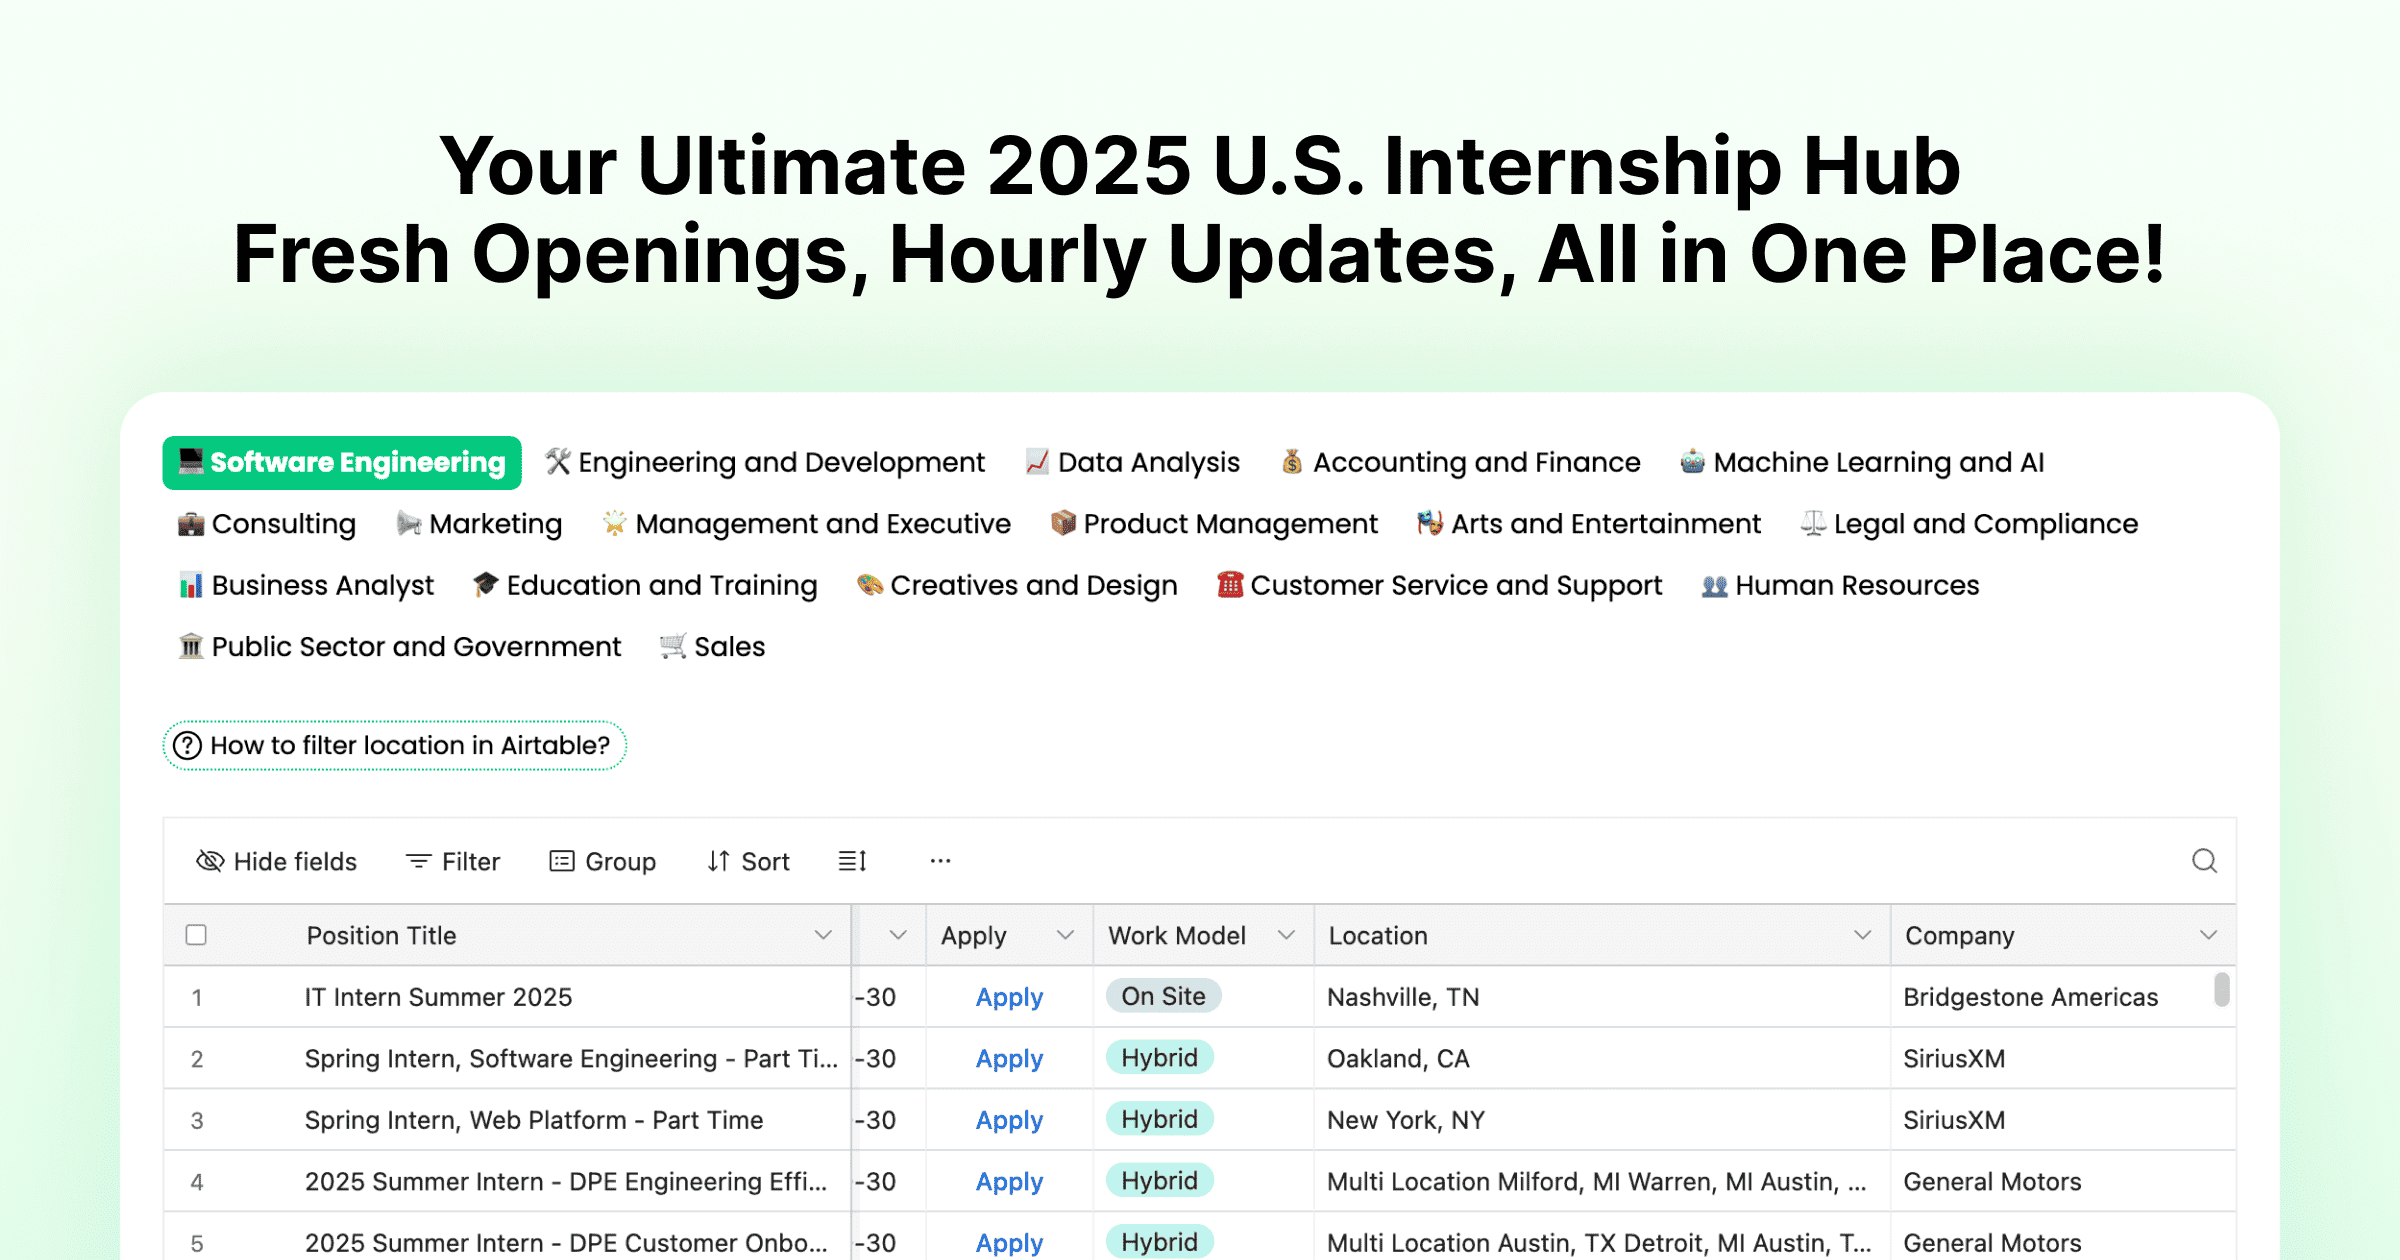Select the Human Resources category tab
The height and width of the screenshot is (1260, 2400).
coord(1840,585)
